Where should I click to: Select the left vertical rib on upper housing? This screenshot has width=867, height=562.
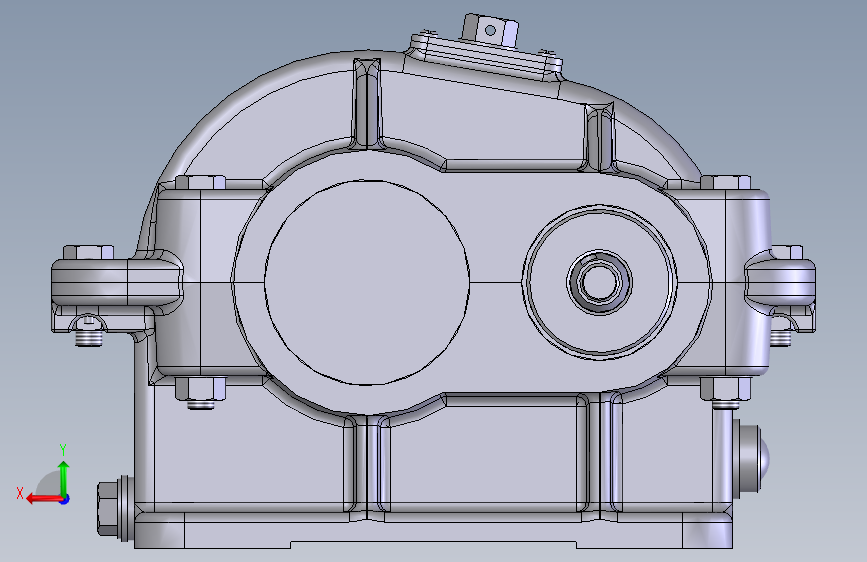point(367,103)
